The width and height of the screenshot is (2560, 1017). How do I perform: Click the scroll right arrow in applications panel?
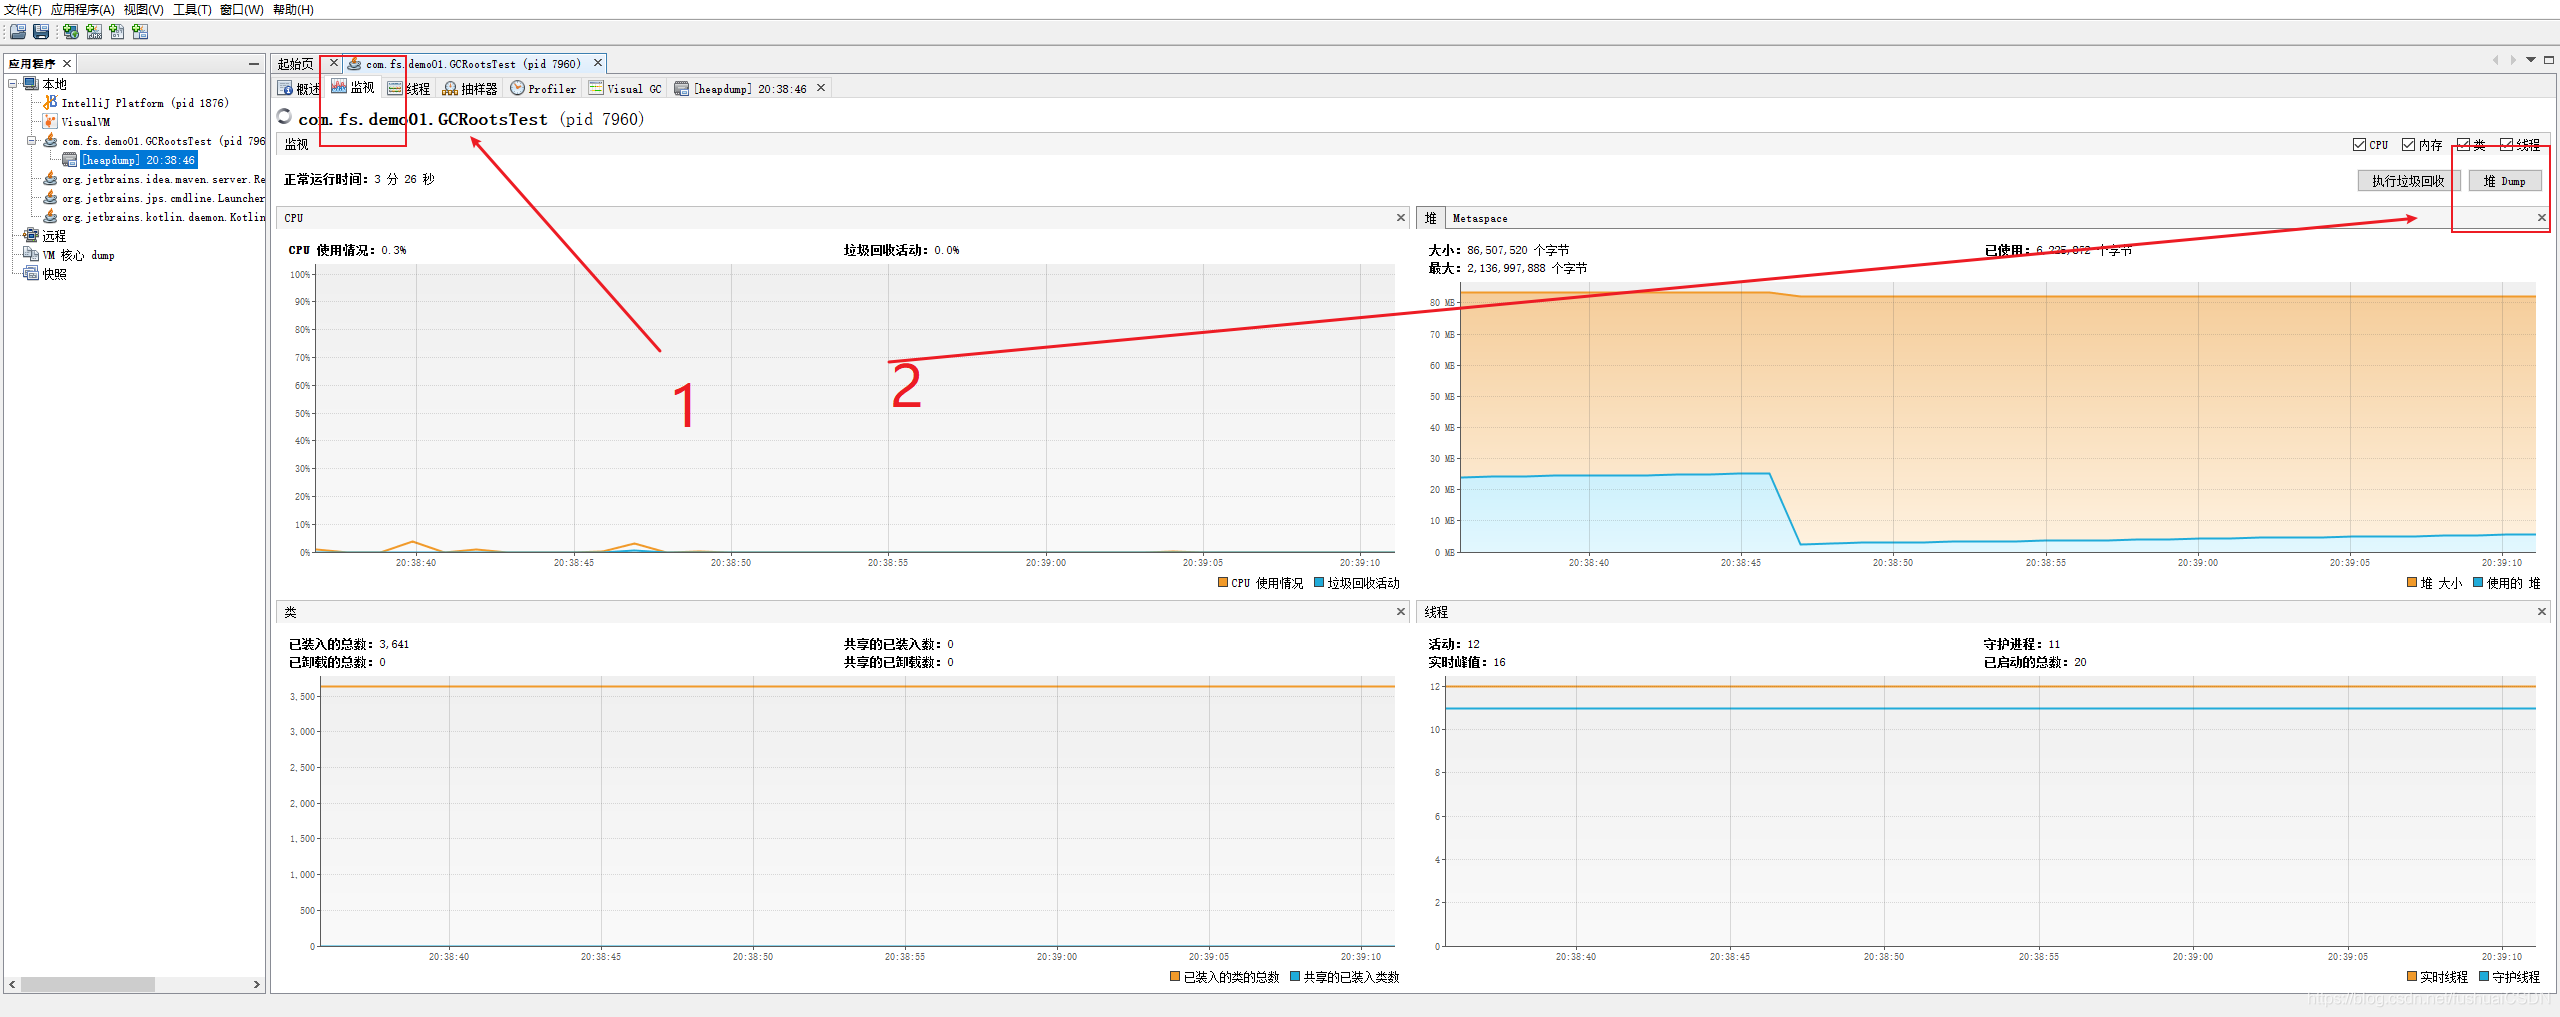pyautogui.click(x=257, y=984)
